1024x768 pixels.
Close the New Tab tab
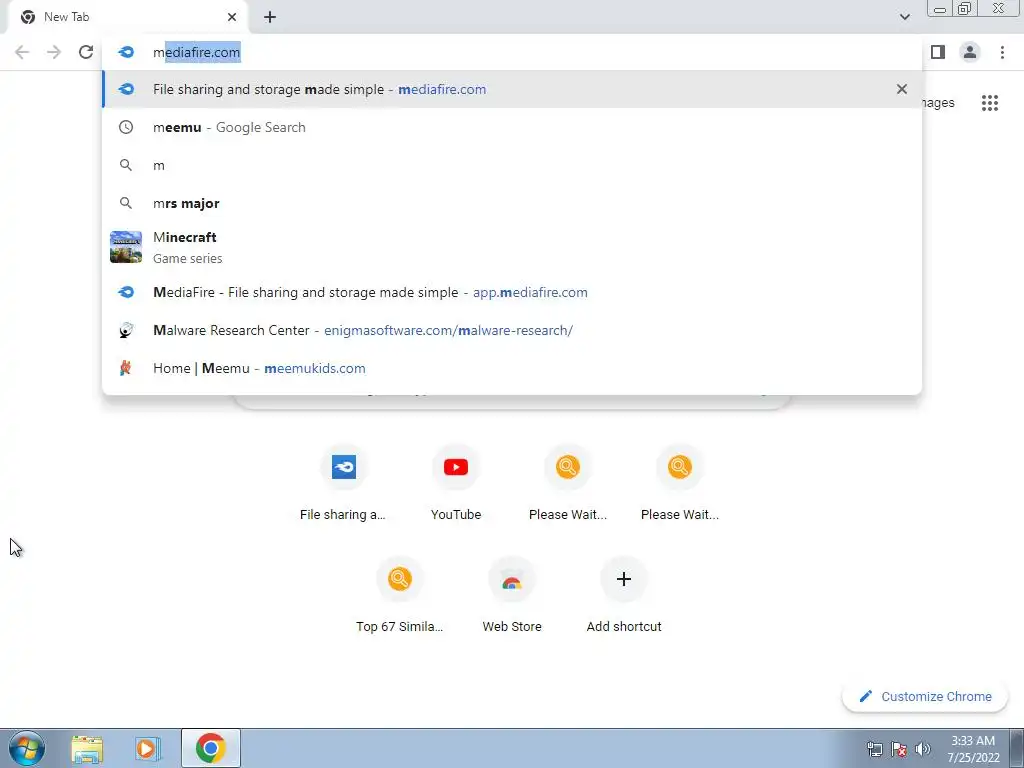click(232, 17)
